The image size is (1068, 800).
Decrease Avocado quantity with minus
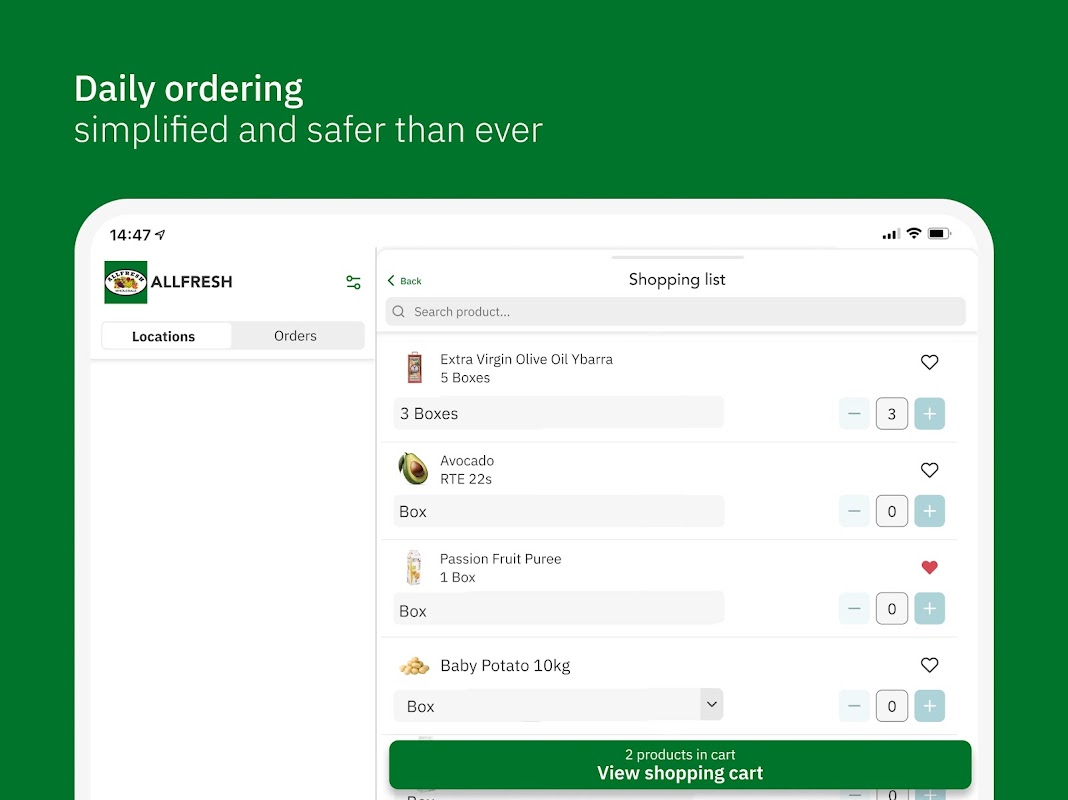coord(854,511)
